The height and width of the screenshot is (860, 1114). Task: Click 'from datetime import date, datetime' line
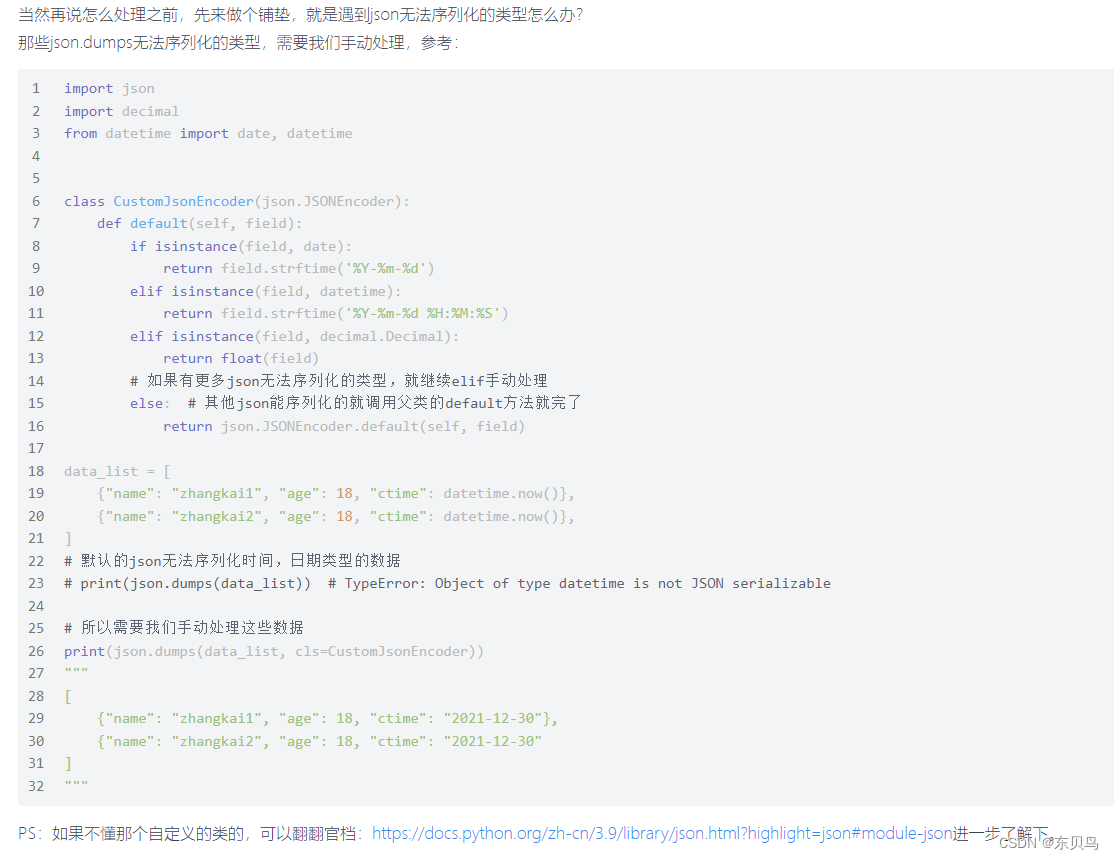(208, 133)
